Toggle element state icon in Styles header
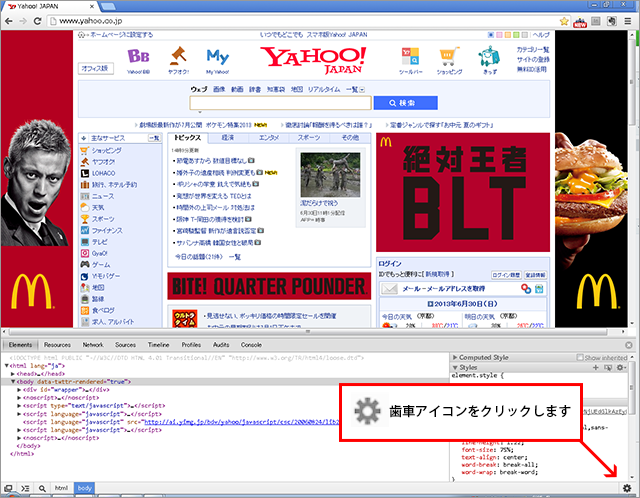The height and width of the screenshot is (498, 640). point(608,367)
